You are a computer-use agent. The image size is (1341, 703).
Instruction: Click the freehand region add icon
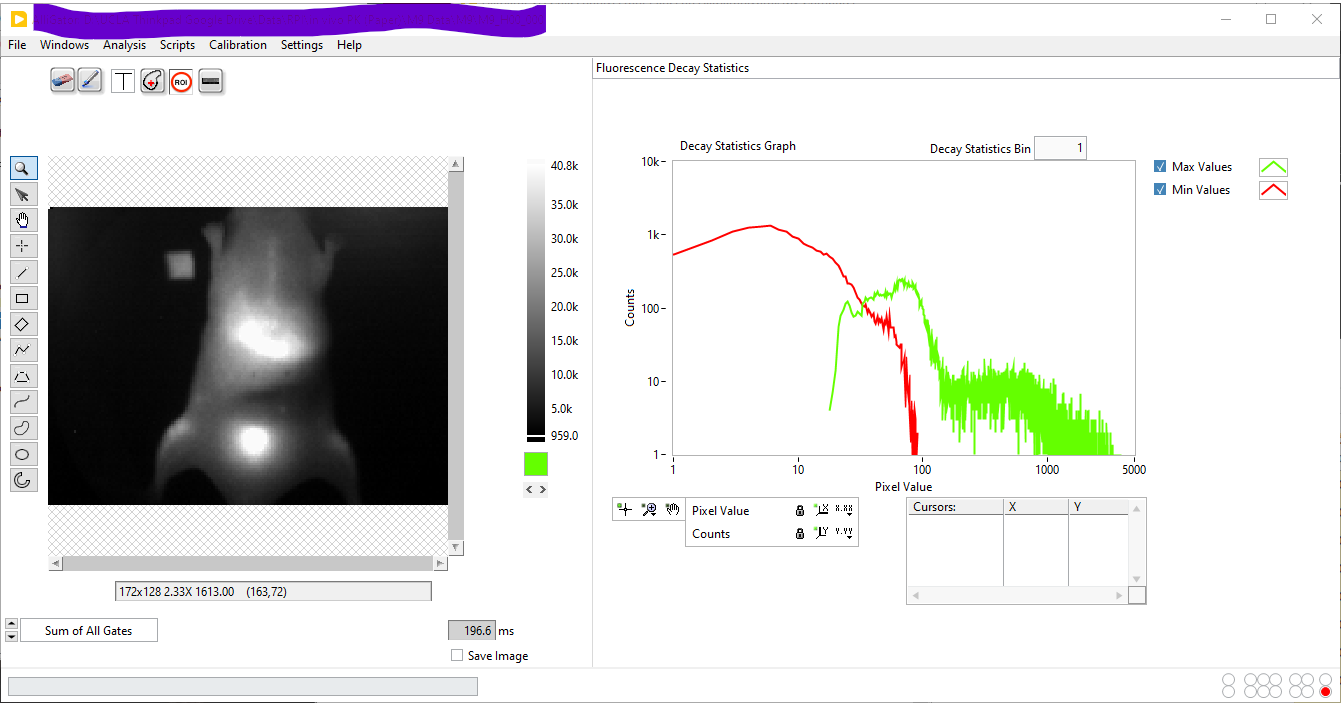point(152,81)
